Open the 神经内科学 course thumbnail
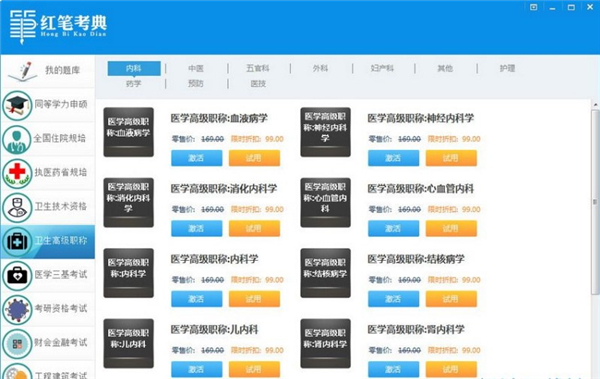This screenshot has height=379, width=600. [325, 132]
